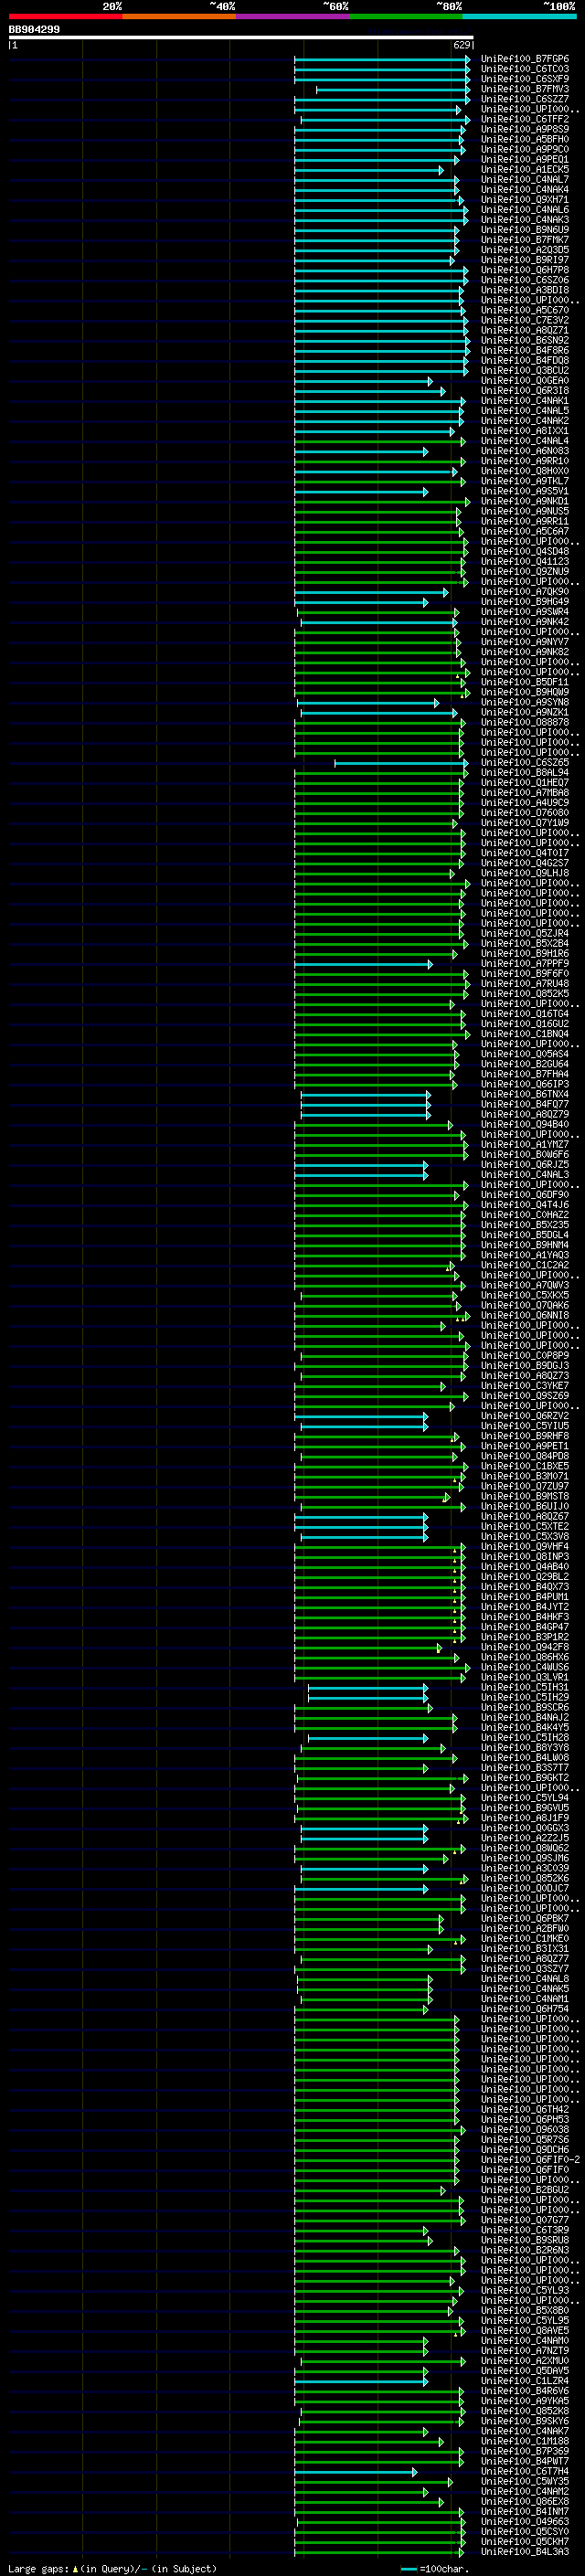Click label UniRef100_B0W6F6

coord(525,1155)
